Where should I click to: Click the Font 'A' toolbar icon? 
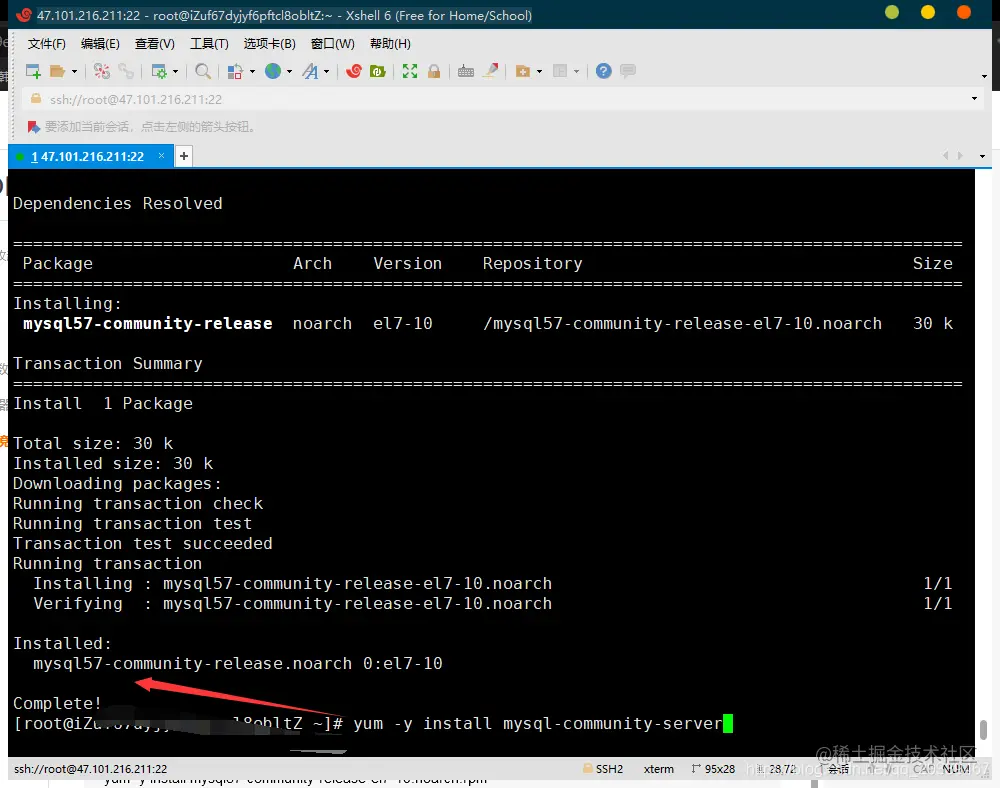pyautogui.click(x=311, y=71)
